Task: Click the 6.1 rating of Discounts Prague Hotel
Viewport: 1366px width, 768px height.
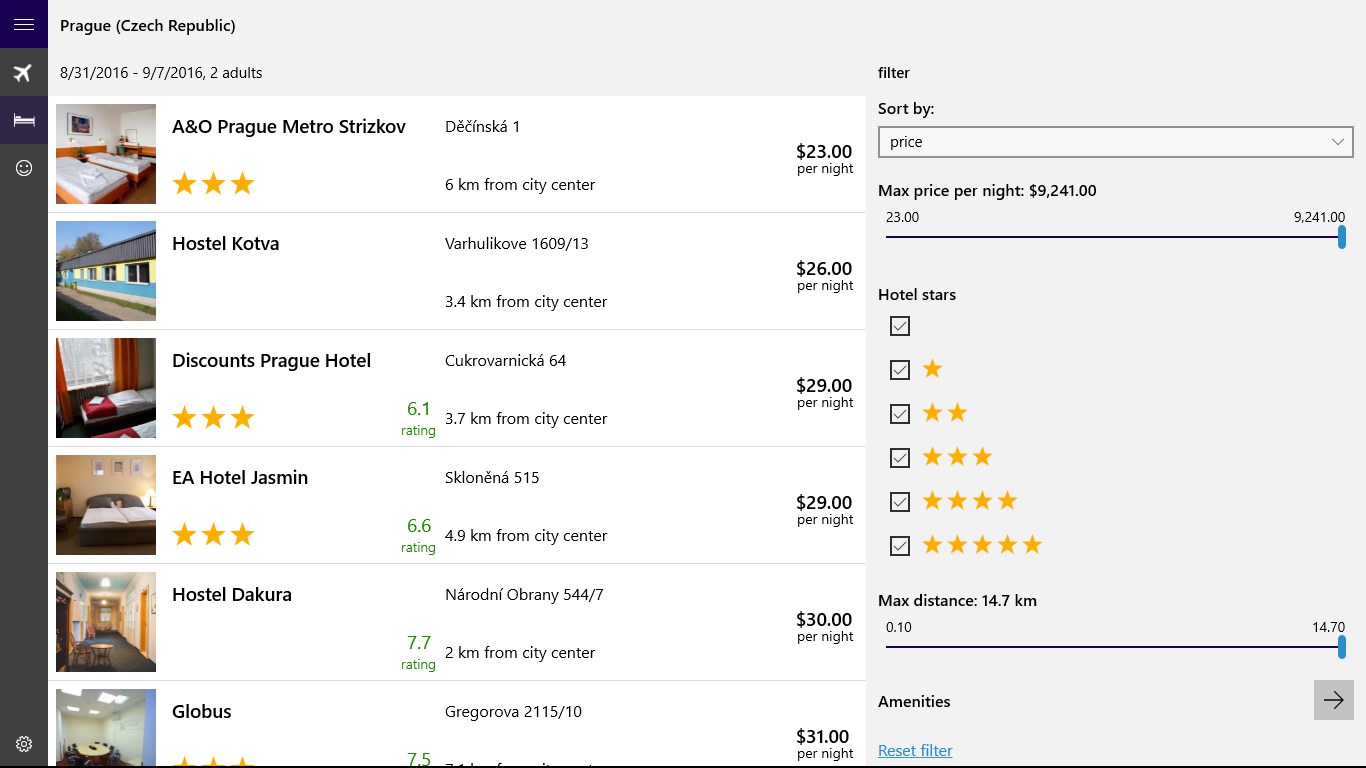Action: [x=419, y=409]
